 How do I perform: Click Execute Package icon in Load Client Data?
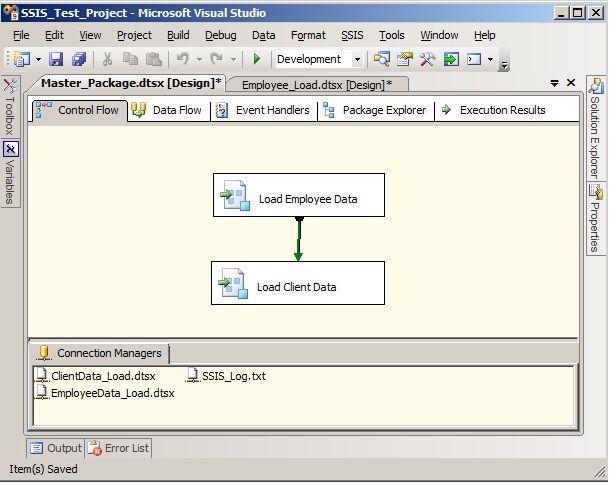click(x=233, y=284)
